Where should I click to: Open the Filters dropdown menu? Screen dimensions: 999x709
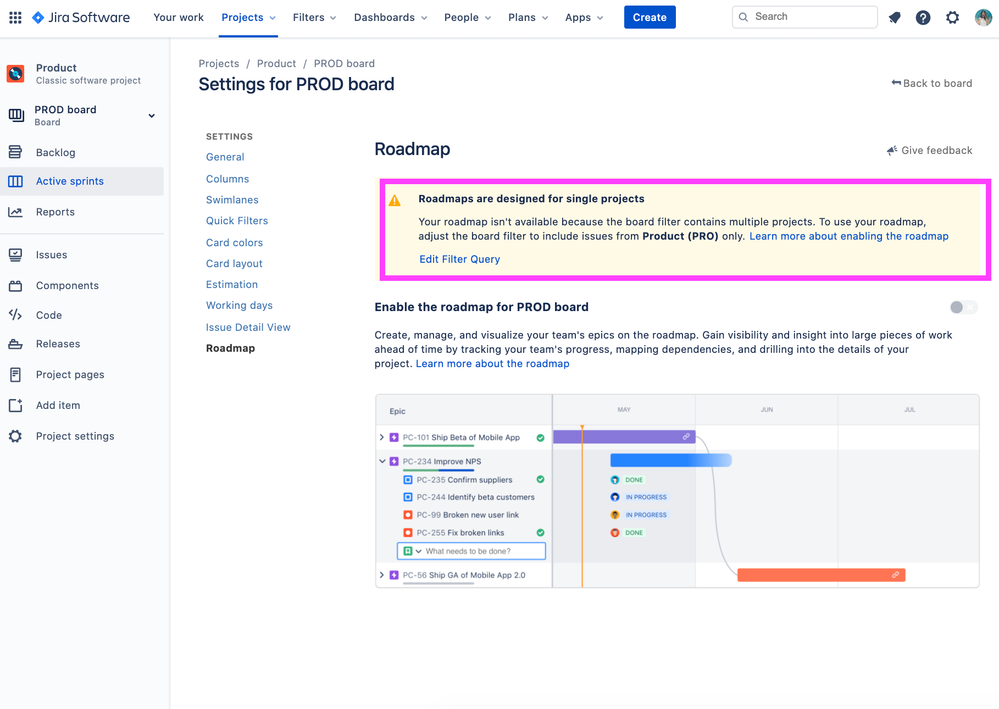pyautogui.click(x=314, y=18)
